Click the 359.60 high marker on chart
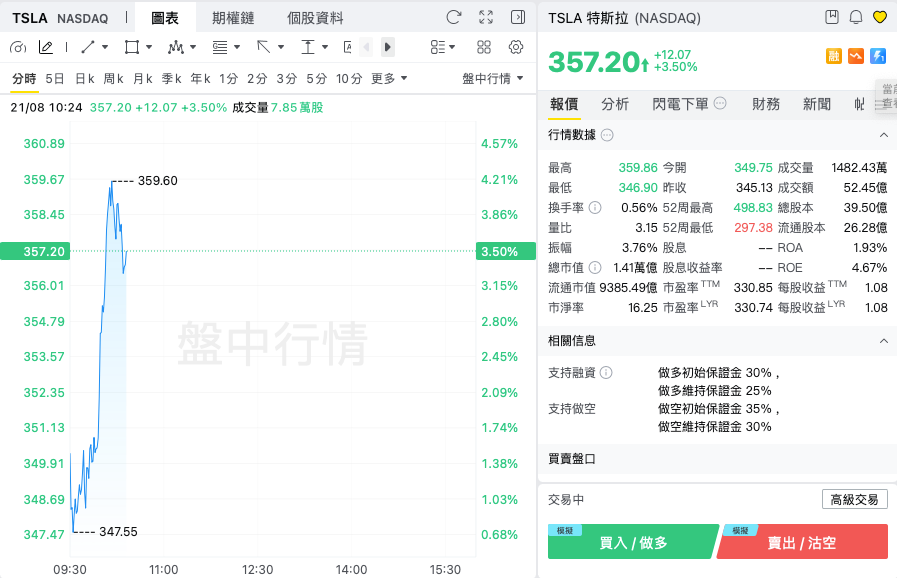897x578 pixels. [157, 181]
